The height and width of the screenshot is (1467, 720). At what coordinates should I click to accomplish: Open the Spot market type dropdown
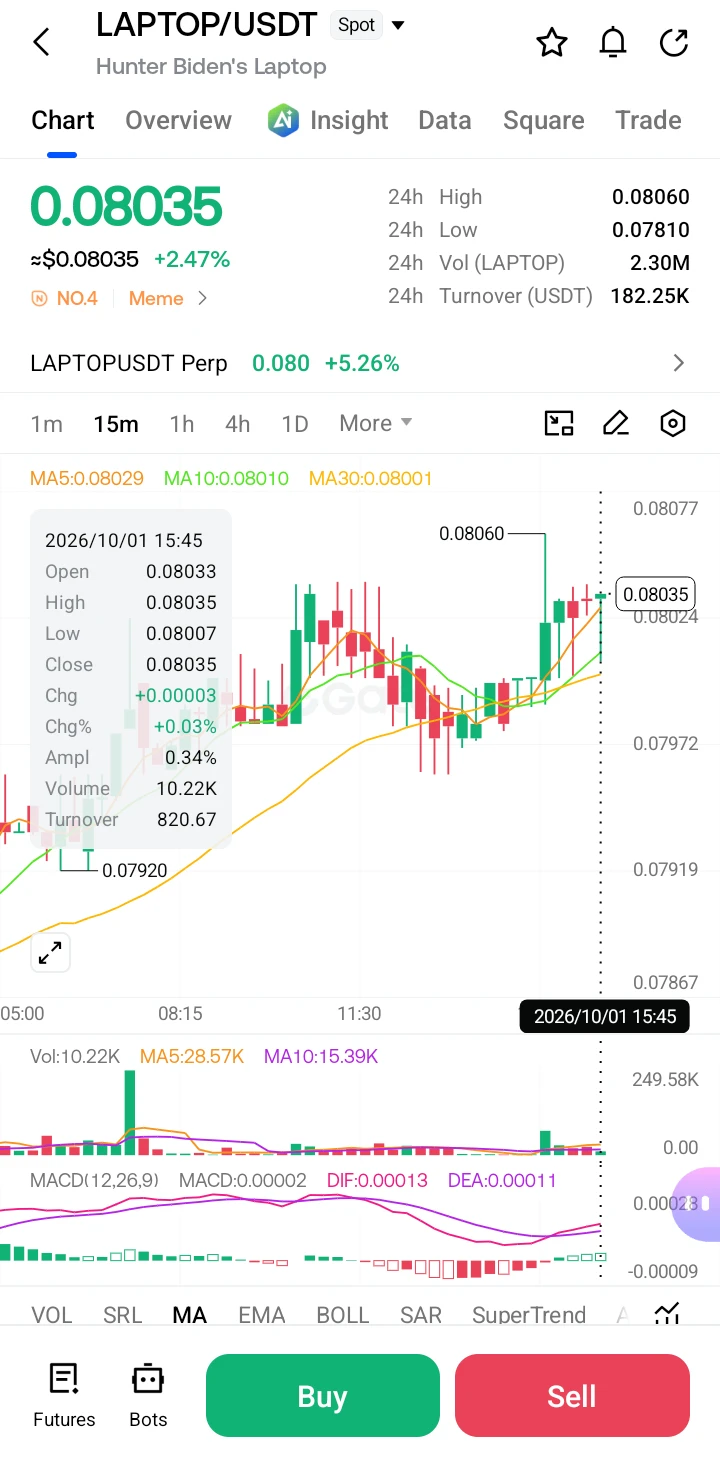point(368,25)
